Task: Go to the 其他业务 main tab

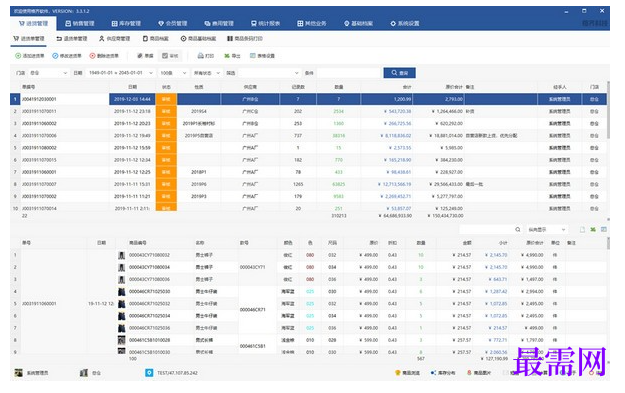Action: (312, 24)
